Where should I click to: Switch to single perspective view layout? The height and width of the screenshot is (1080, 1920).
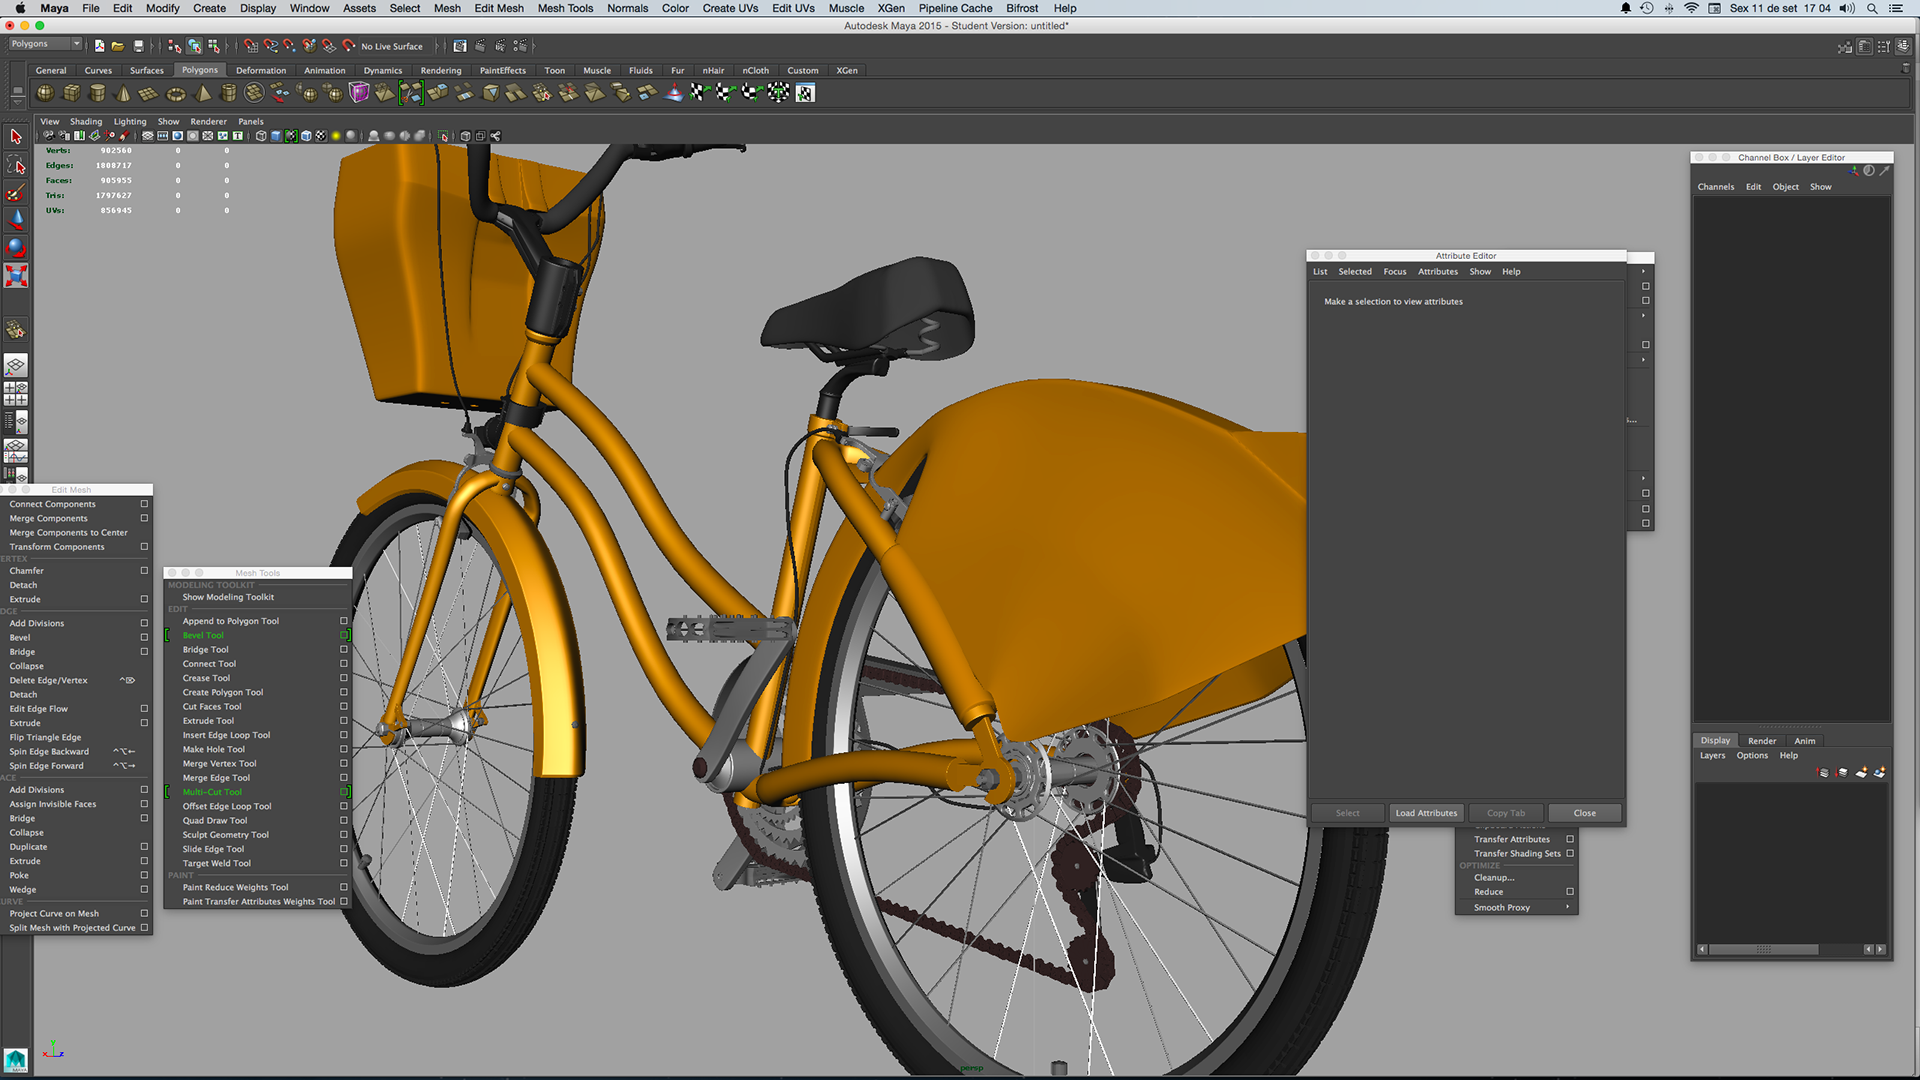pos(16,366)
